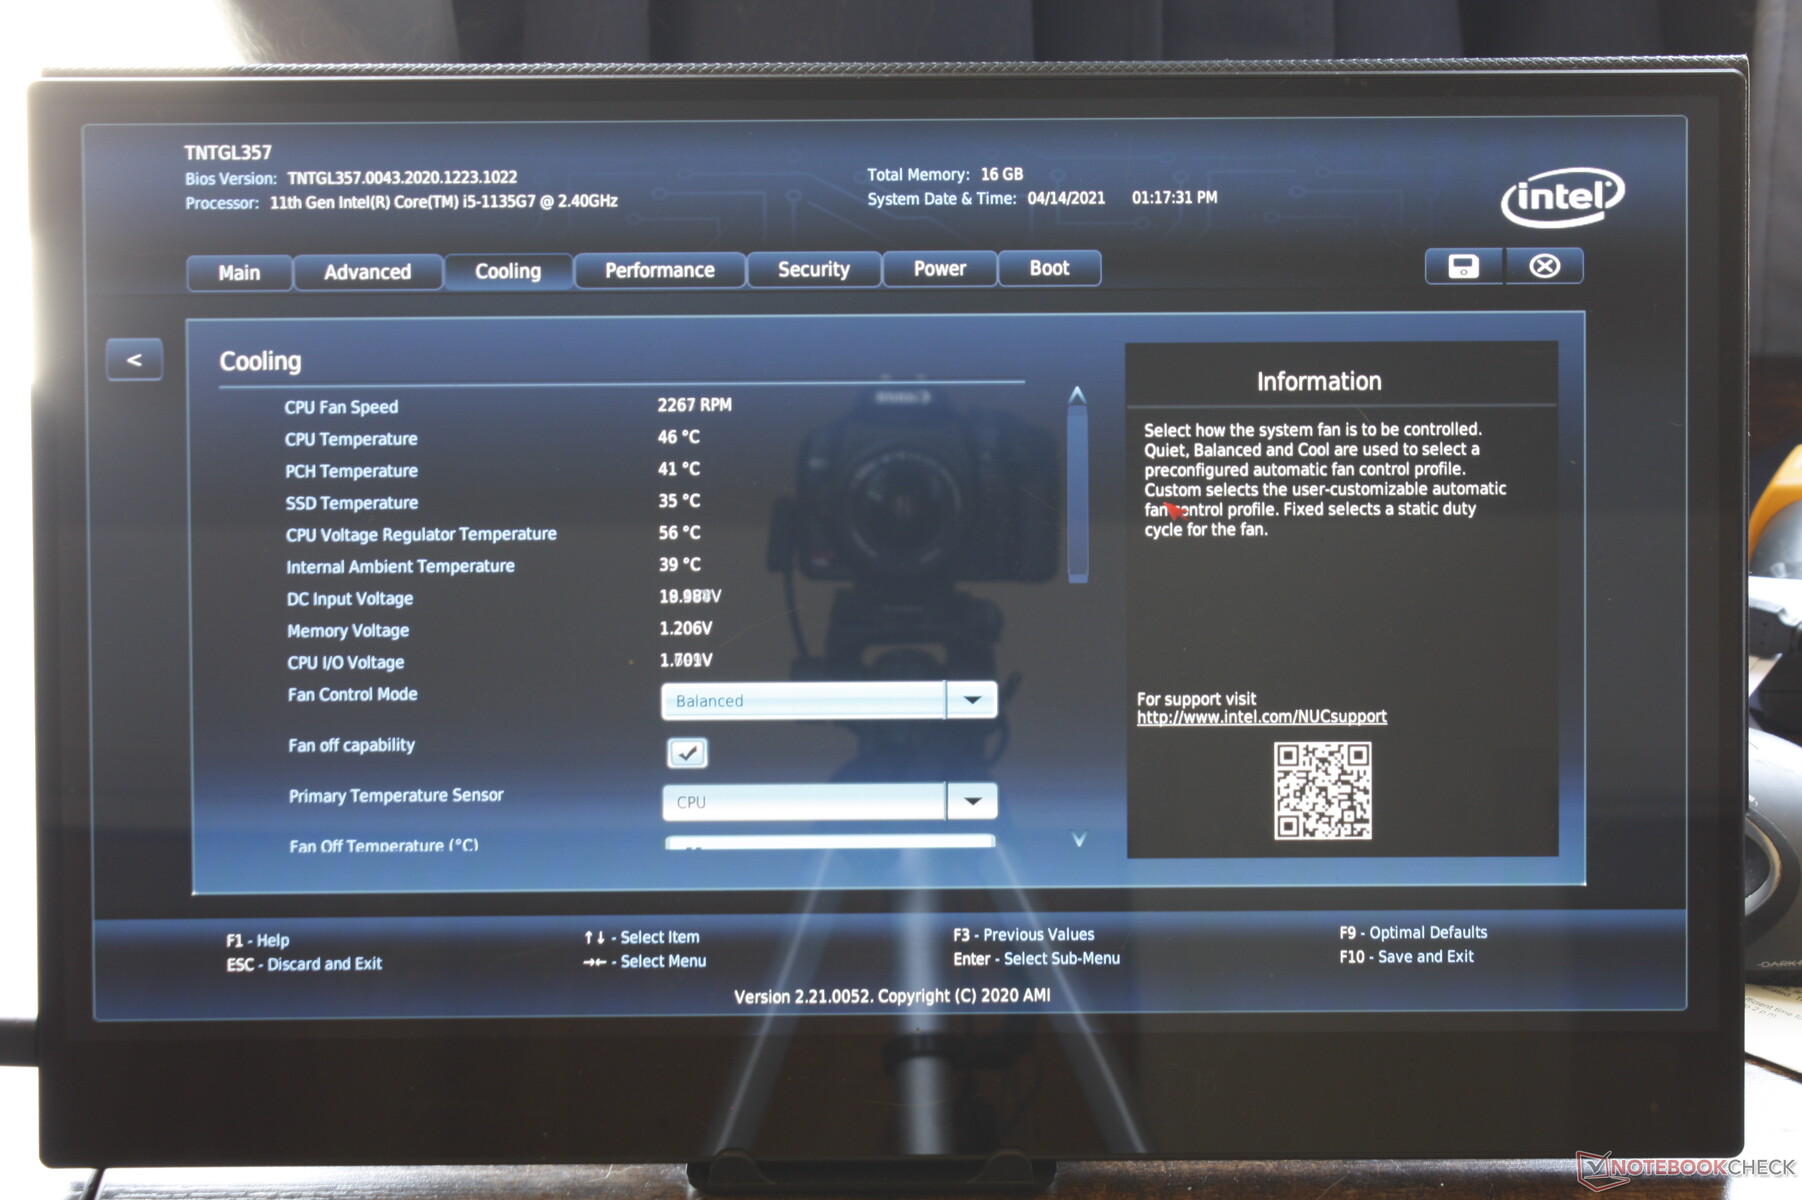Click the Cooling section heading
1802x1200 pixels.
point(260,361)
